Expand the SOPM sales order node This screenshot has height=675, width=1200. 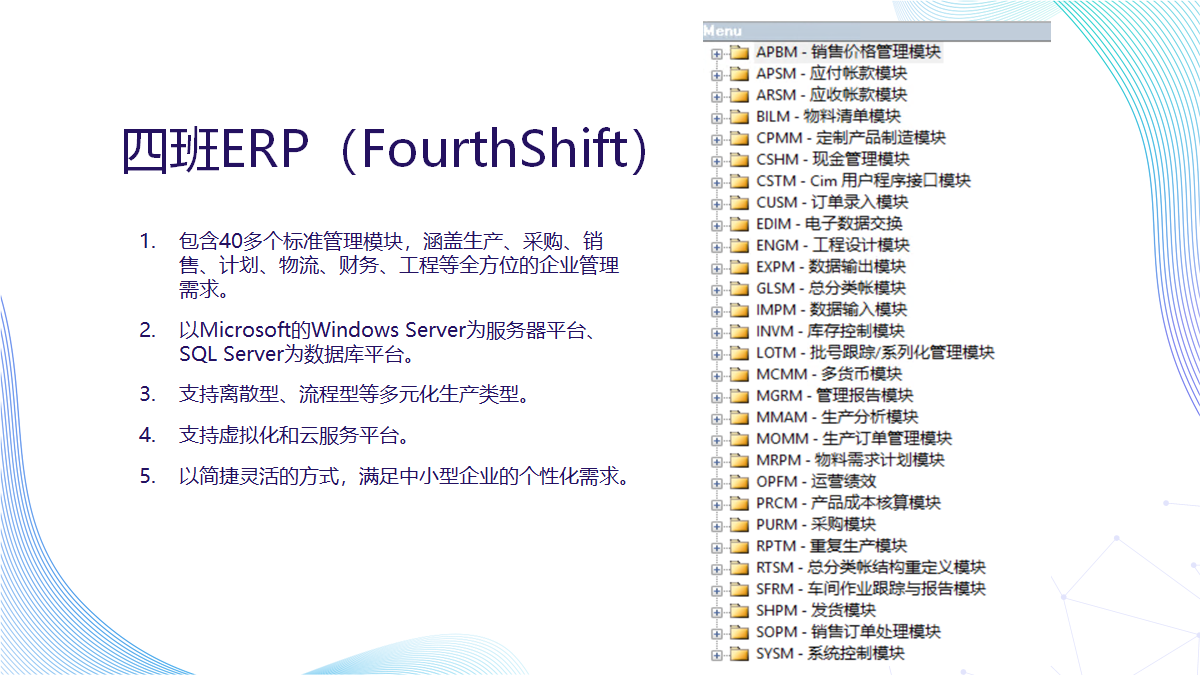point(716,632)
